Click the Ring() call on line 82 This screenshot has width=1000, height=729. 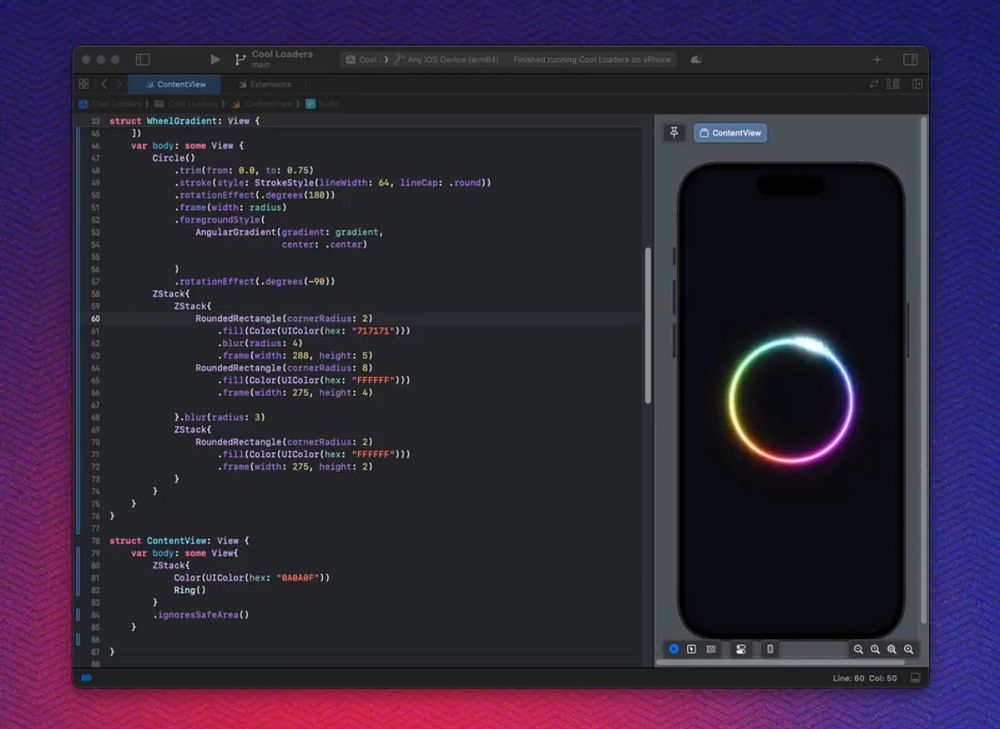click(x=190, y=590)
